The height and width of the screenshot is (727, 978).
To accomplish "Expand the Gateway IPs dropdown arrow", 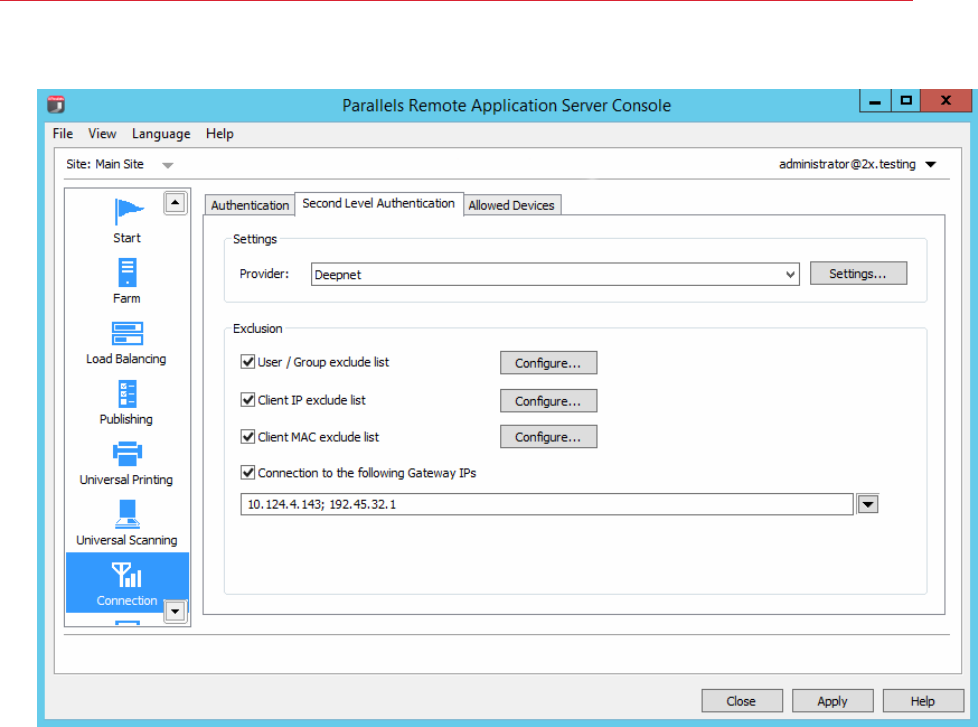I will (868, 504).
